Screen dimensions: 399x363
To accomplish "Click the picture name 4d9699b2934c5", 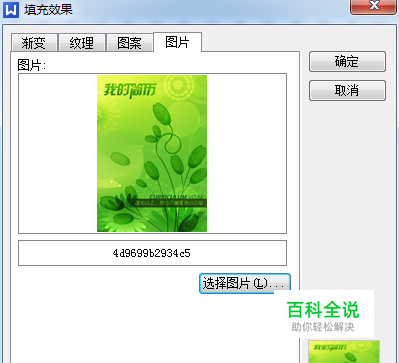I will [152, 253].
